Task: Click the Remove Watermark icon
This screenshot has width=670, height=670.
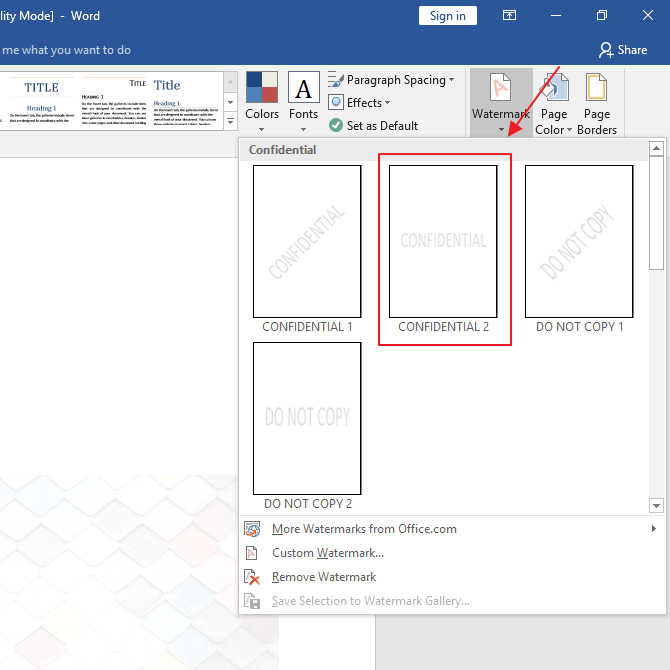Action: pyautogui.click(x=252, y=577)
